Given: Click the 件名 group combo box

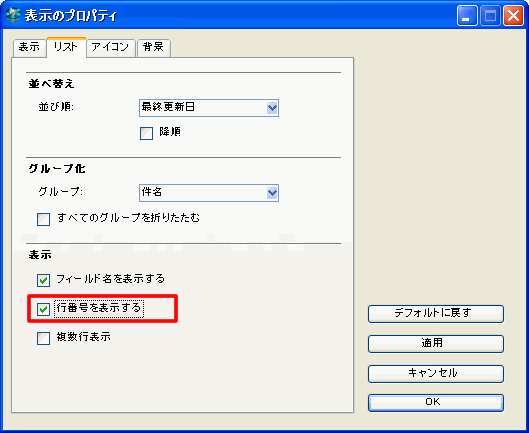Looking at the screenshot, I should [x=209, y=193].
